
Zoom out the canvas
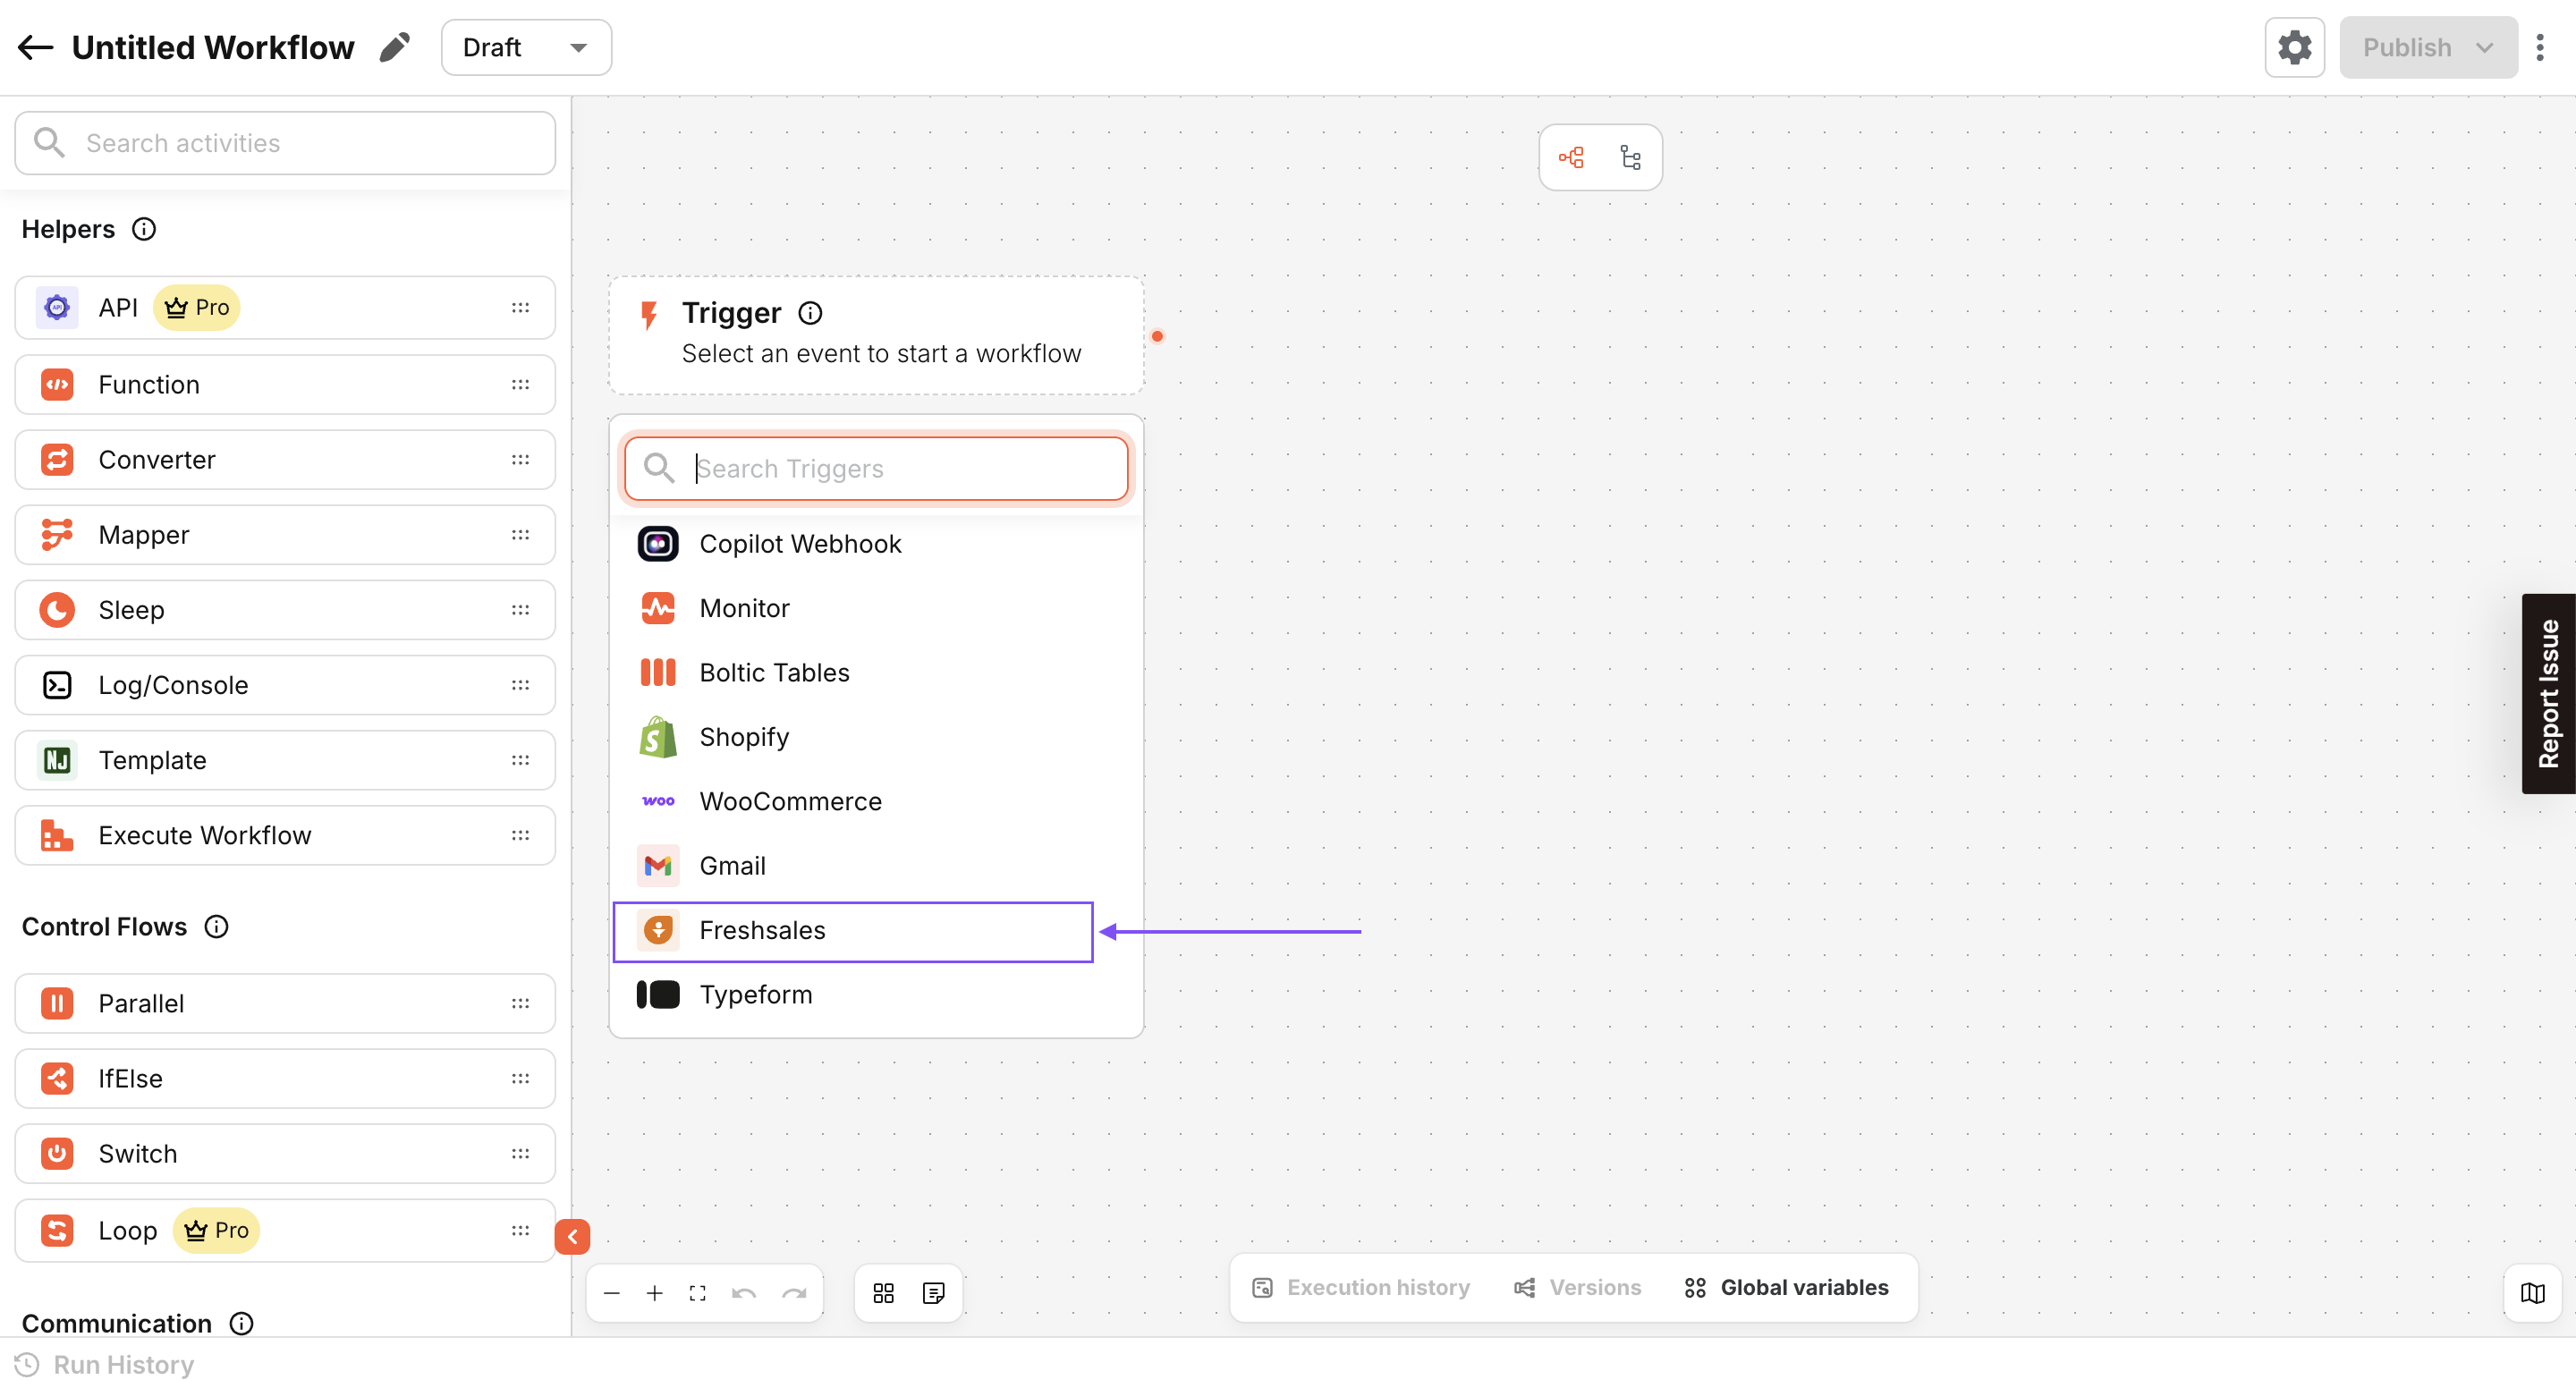[612, 1292]
